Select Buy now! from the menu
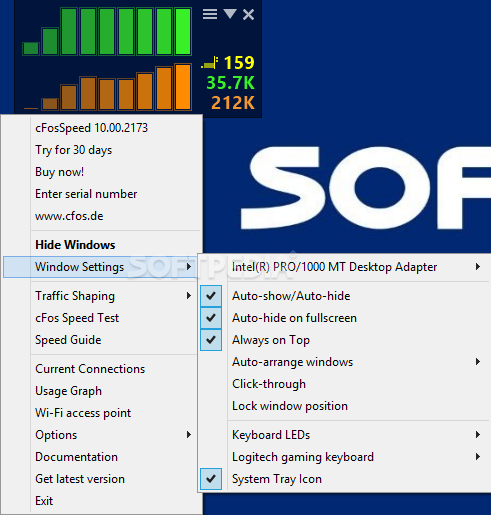 pos(59,172)
